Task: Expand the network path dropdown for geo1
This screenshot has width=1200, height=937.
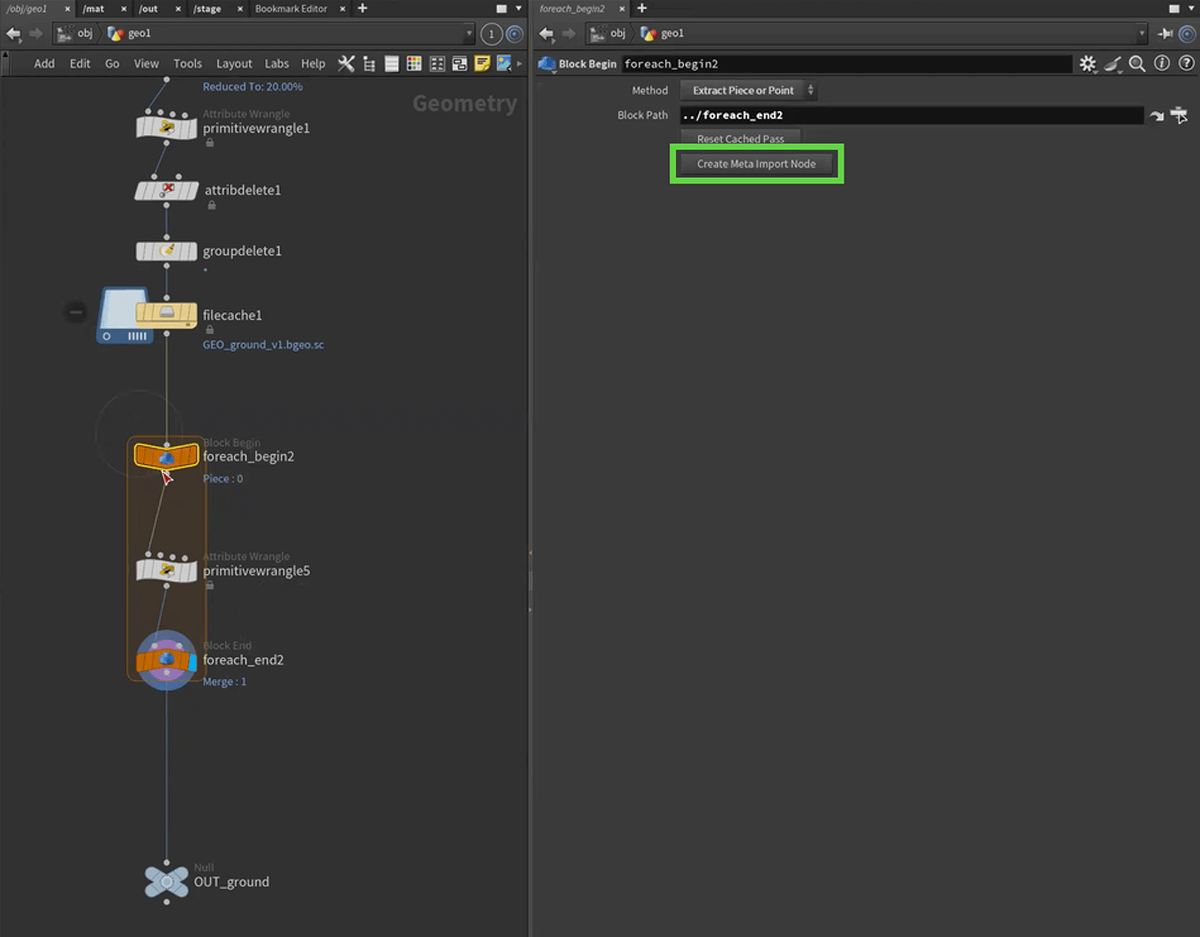Action: pyautogui.click(x=469, y=34)
